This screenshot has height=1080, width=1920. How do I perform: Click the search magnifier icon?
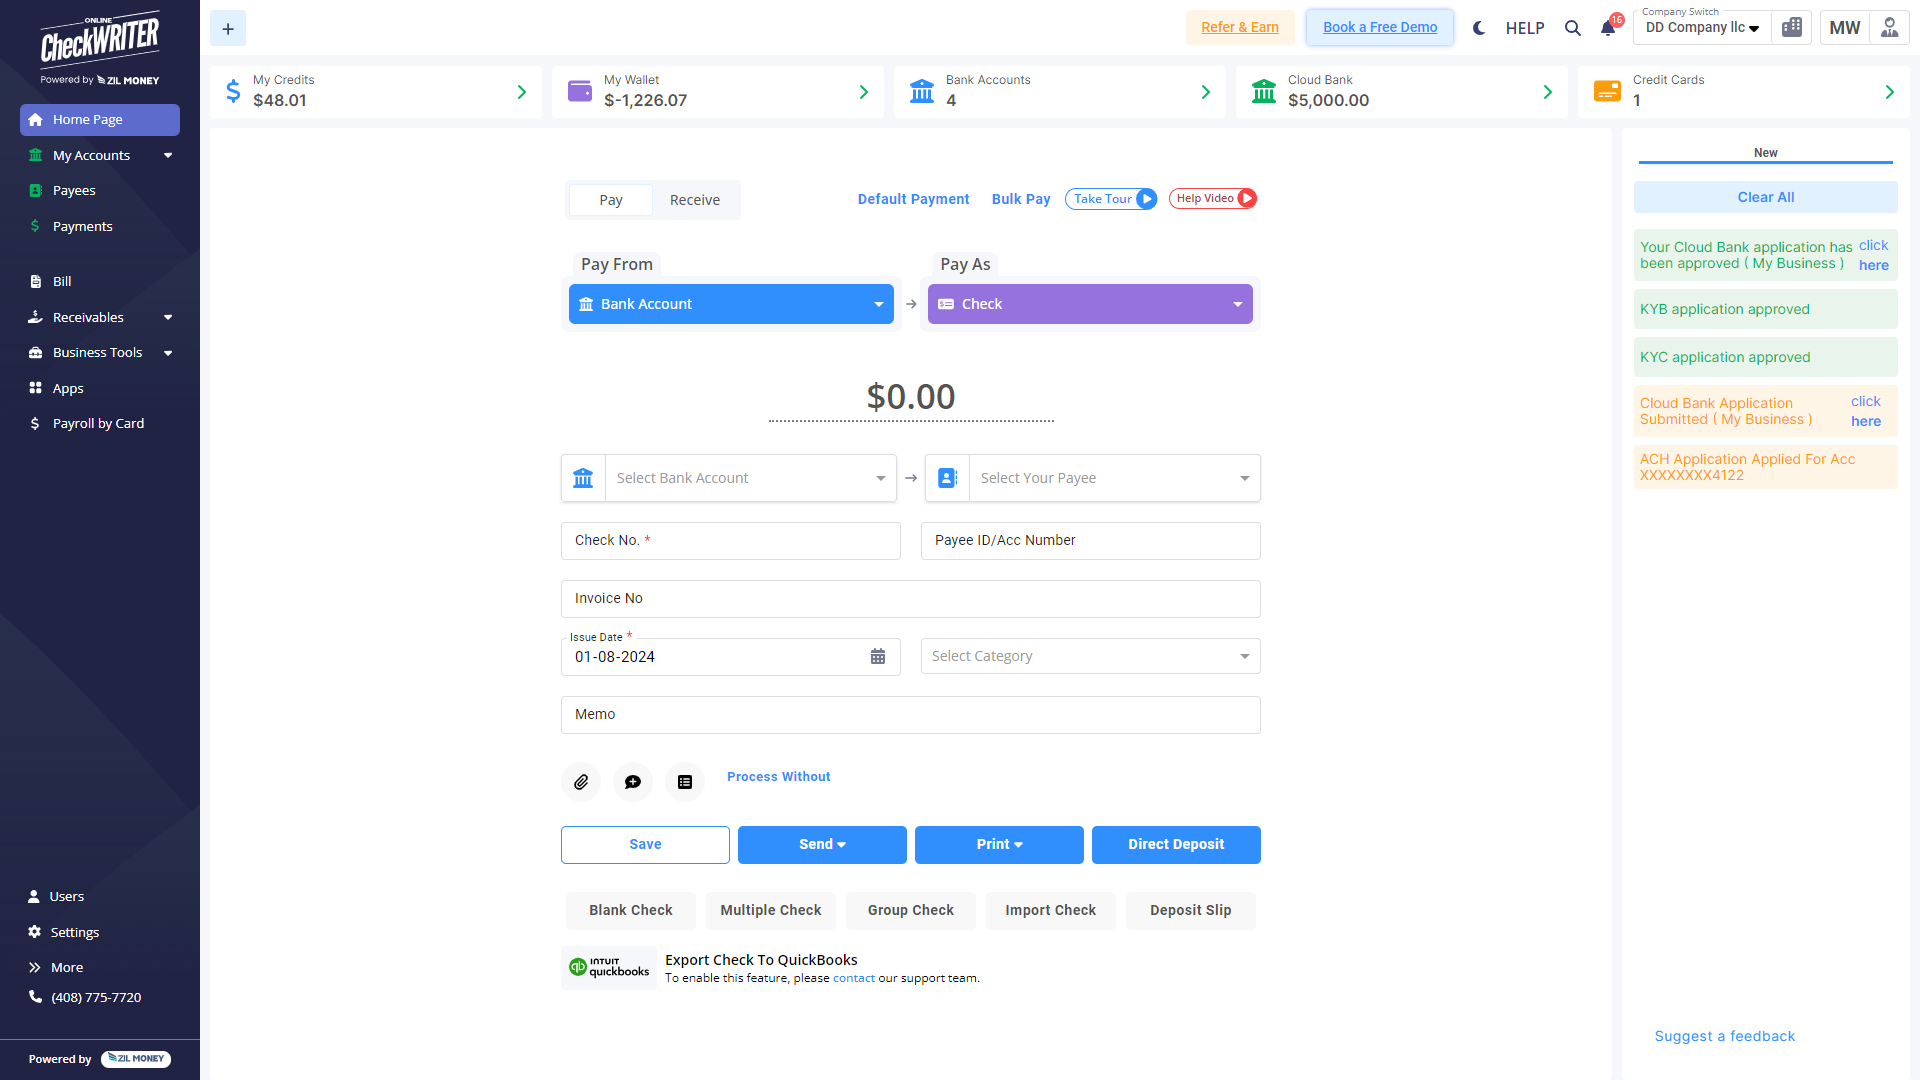tap(1573, 28)
